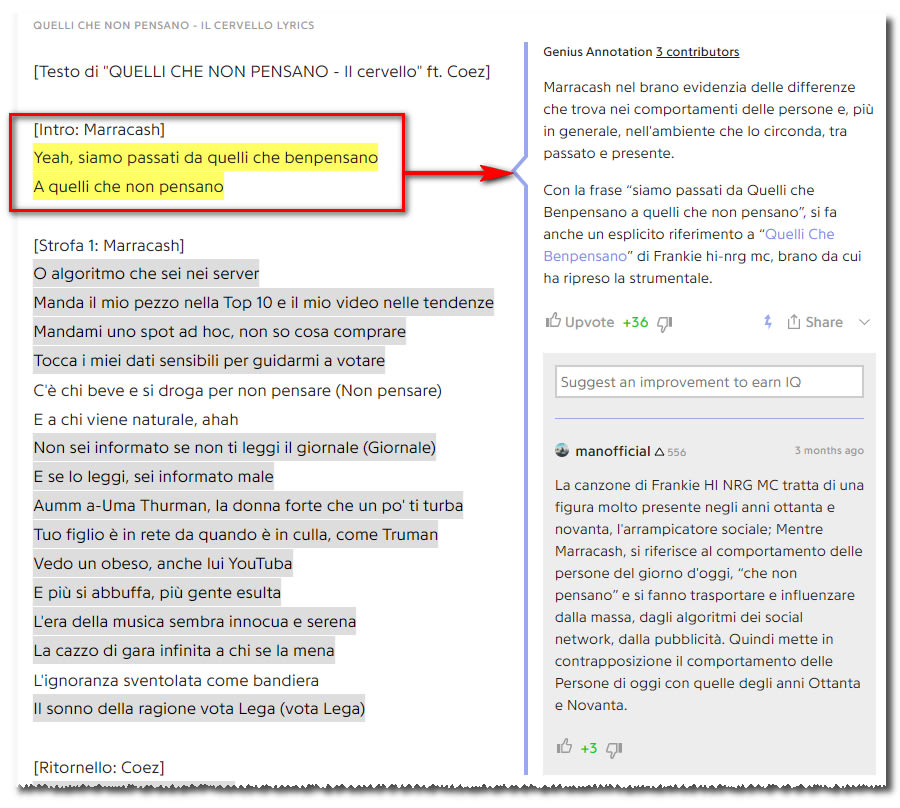The height and width of the screenshot is (808, 900).
Task: Downvote the annotation with thumbs-down icon
Action: 665,324
